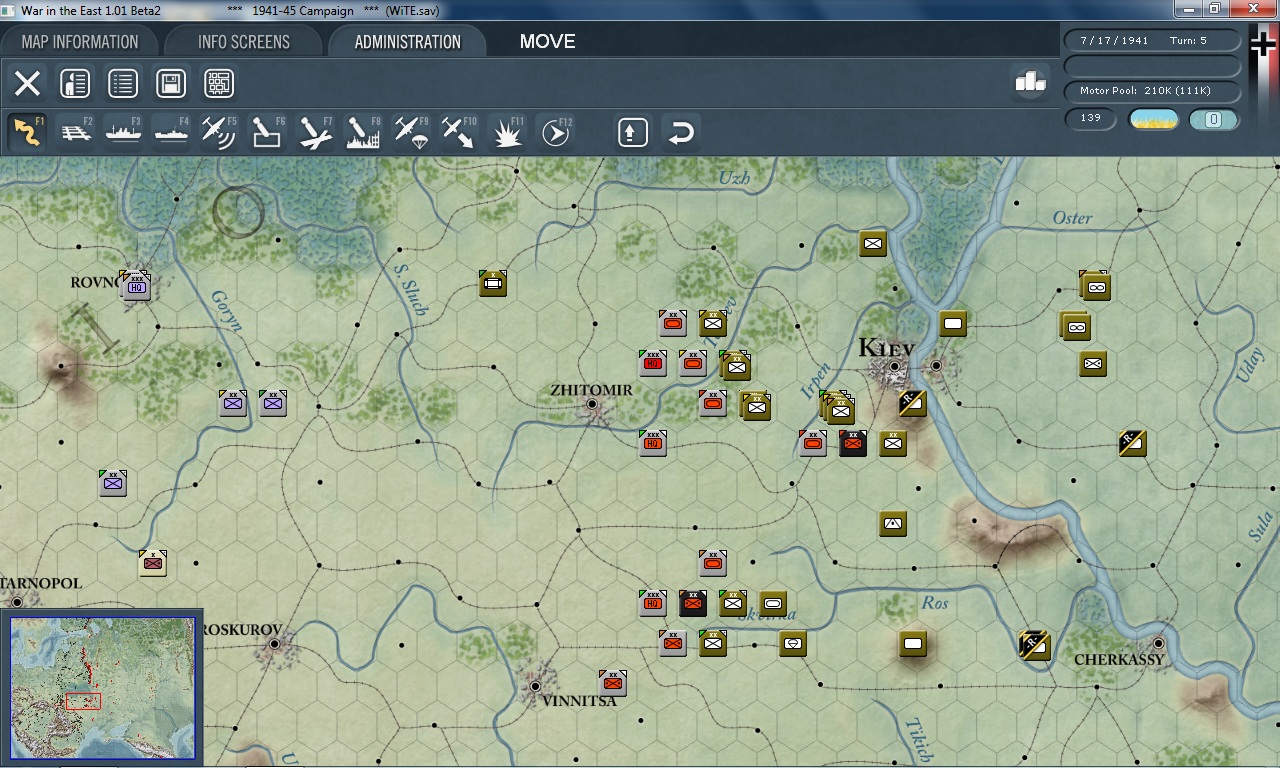Select the lone grey-purple unit east of Tarnopol
Image resolution: width=1280 pixels, height=768 pixels.
coord(113,483)
